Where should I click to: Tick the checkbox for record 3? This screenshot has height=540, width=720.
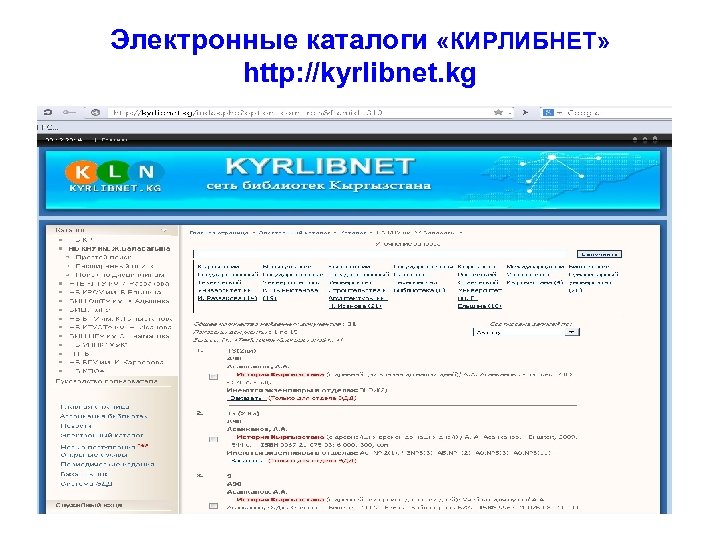pos(214,506)
